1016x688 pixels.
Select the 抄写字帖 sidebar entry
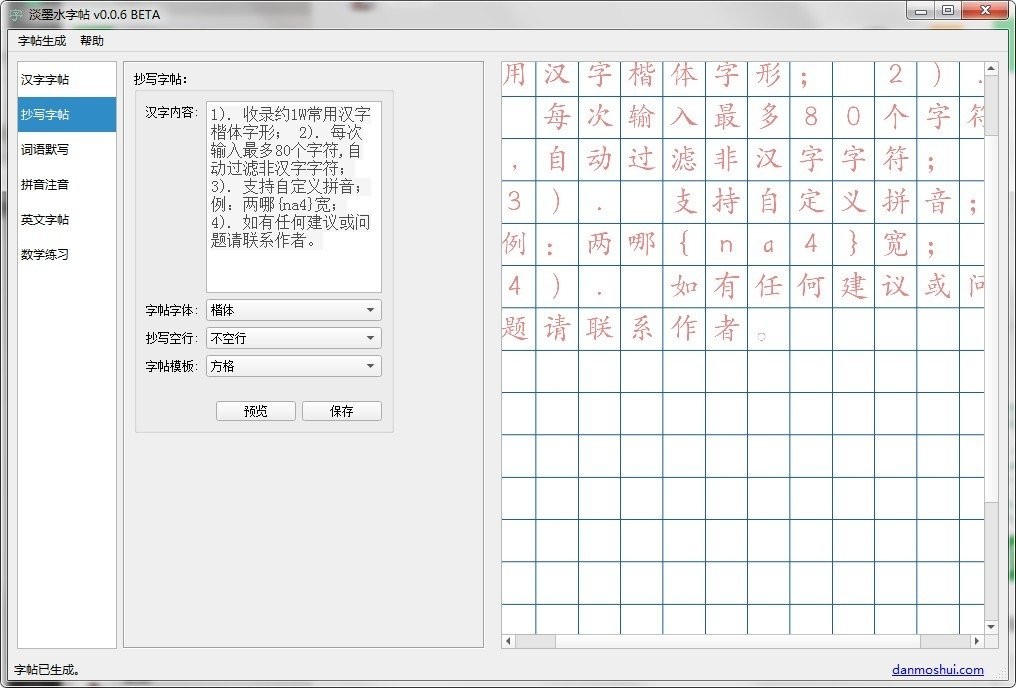pyautogui.click(x=47, y=114)
